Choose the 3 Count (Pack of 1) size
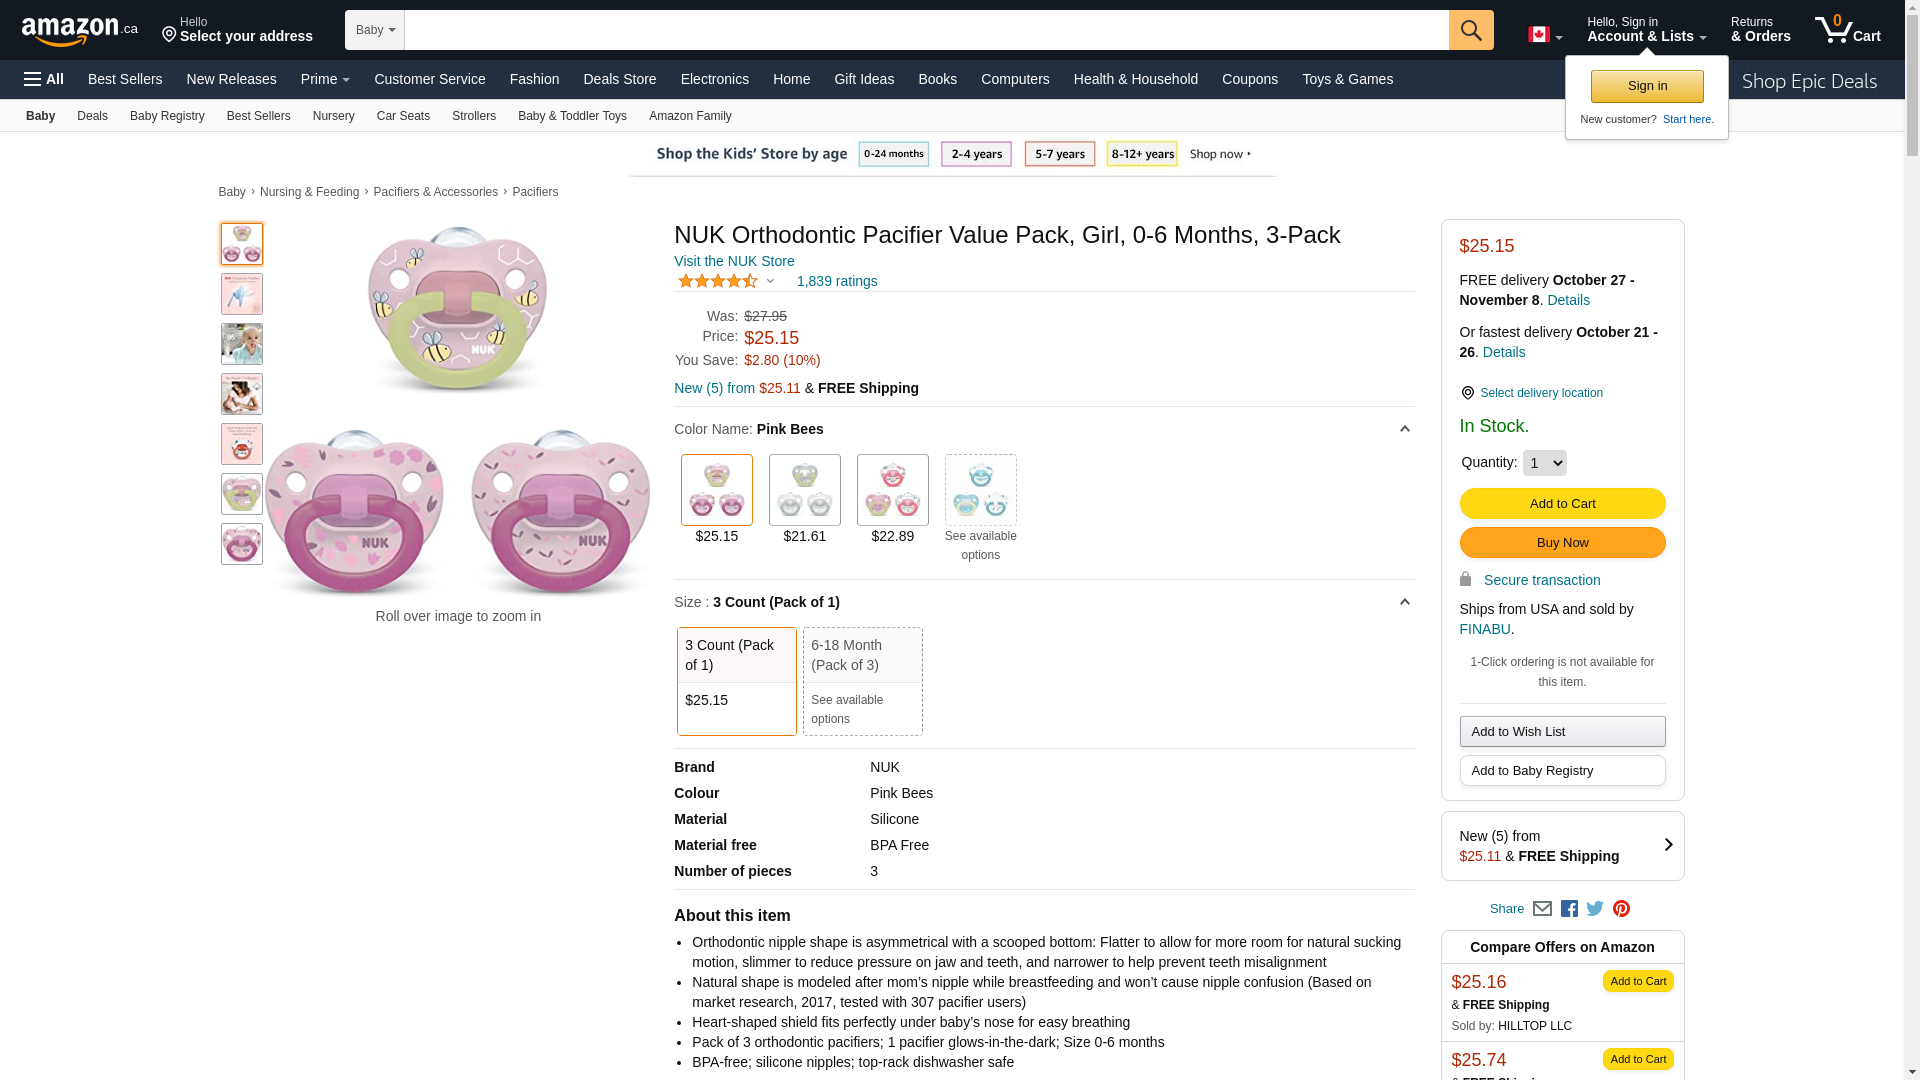Viewport: 1920px width, 1080px height. [736, 680]
